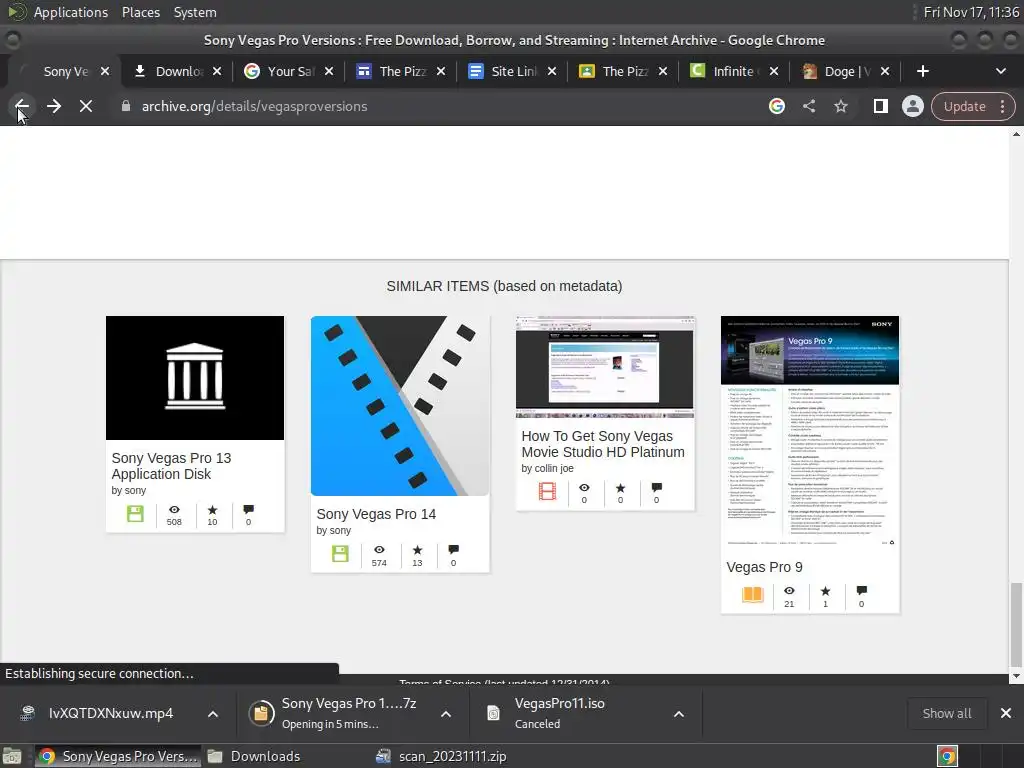
Task: Expand options for Sony Vegas Pro 7z download
Action: point(445,714)
